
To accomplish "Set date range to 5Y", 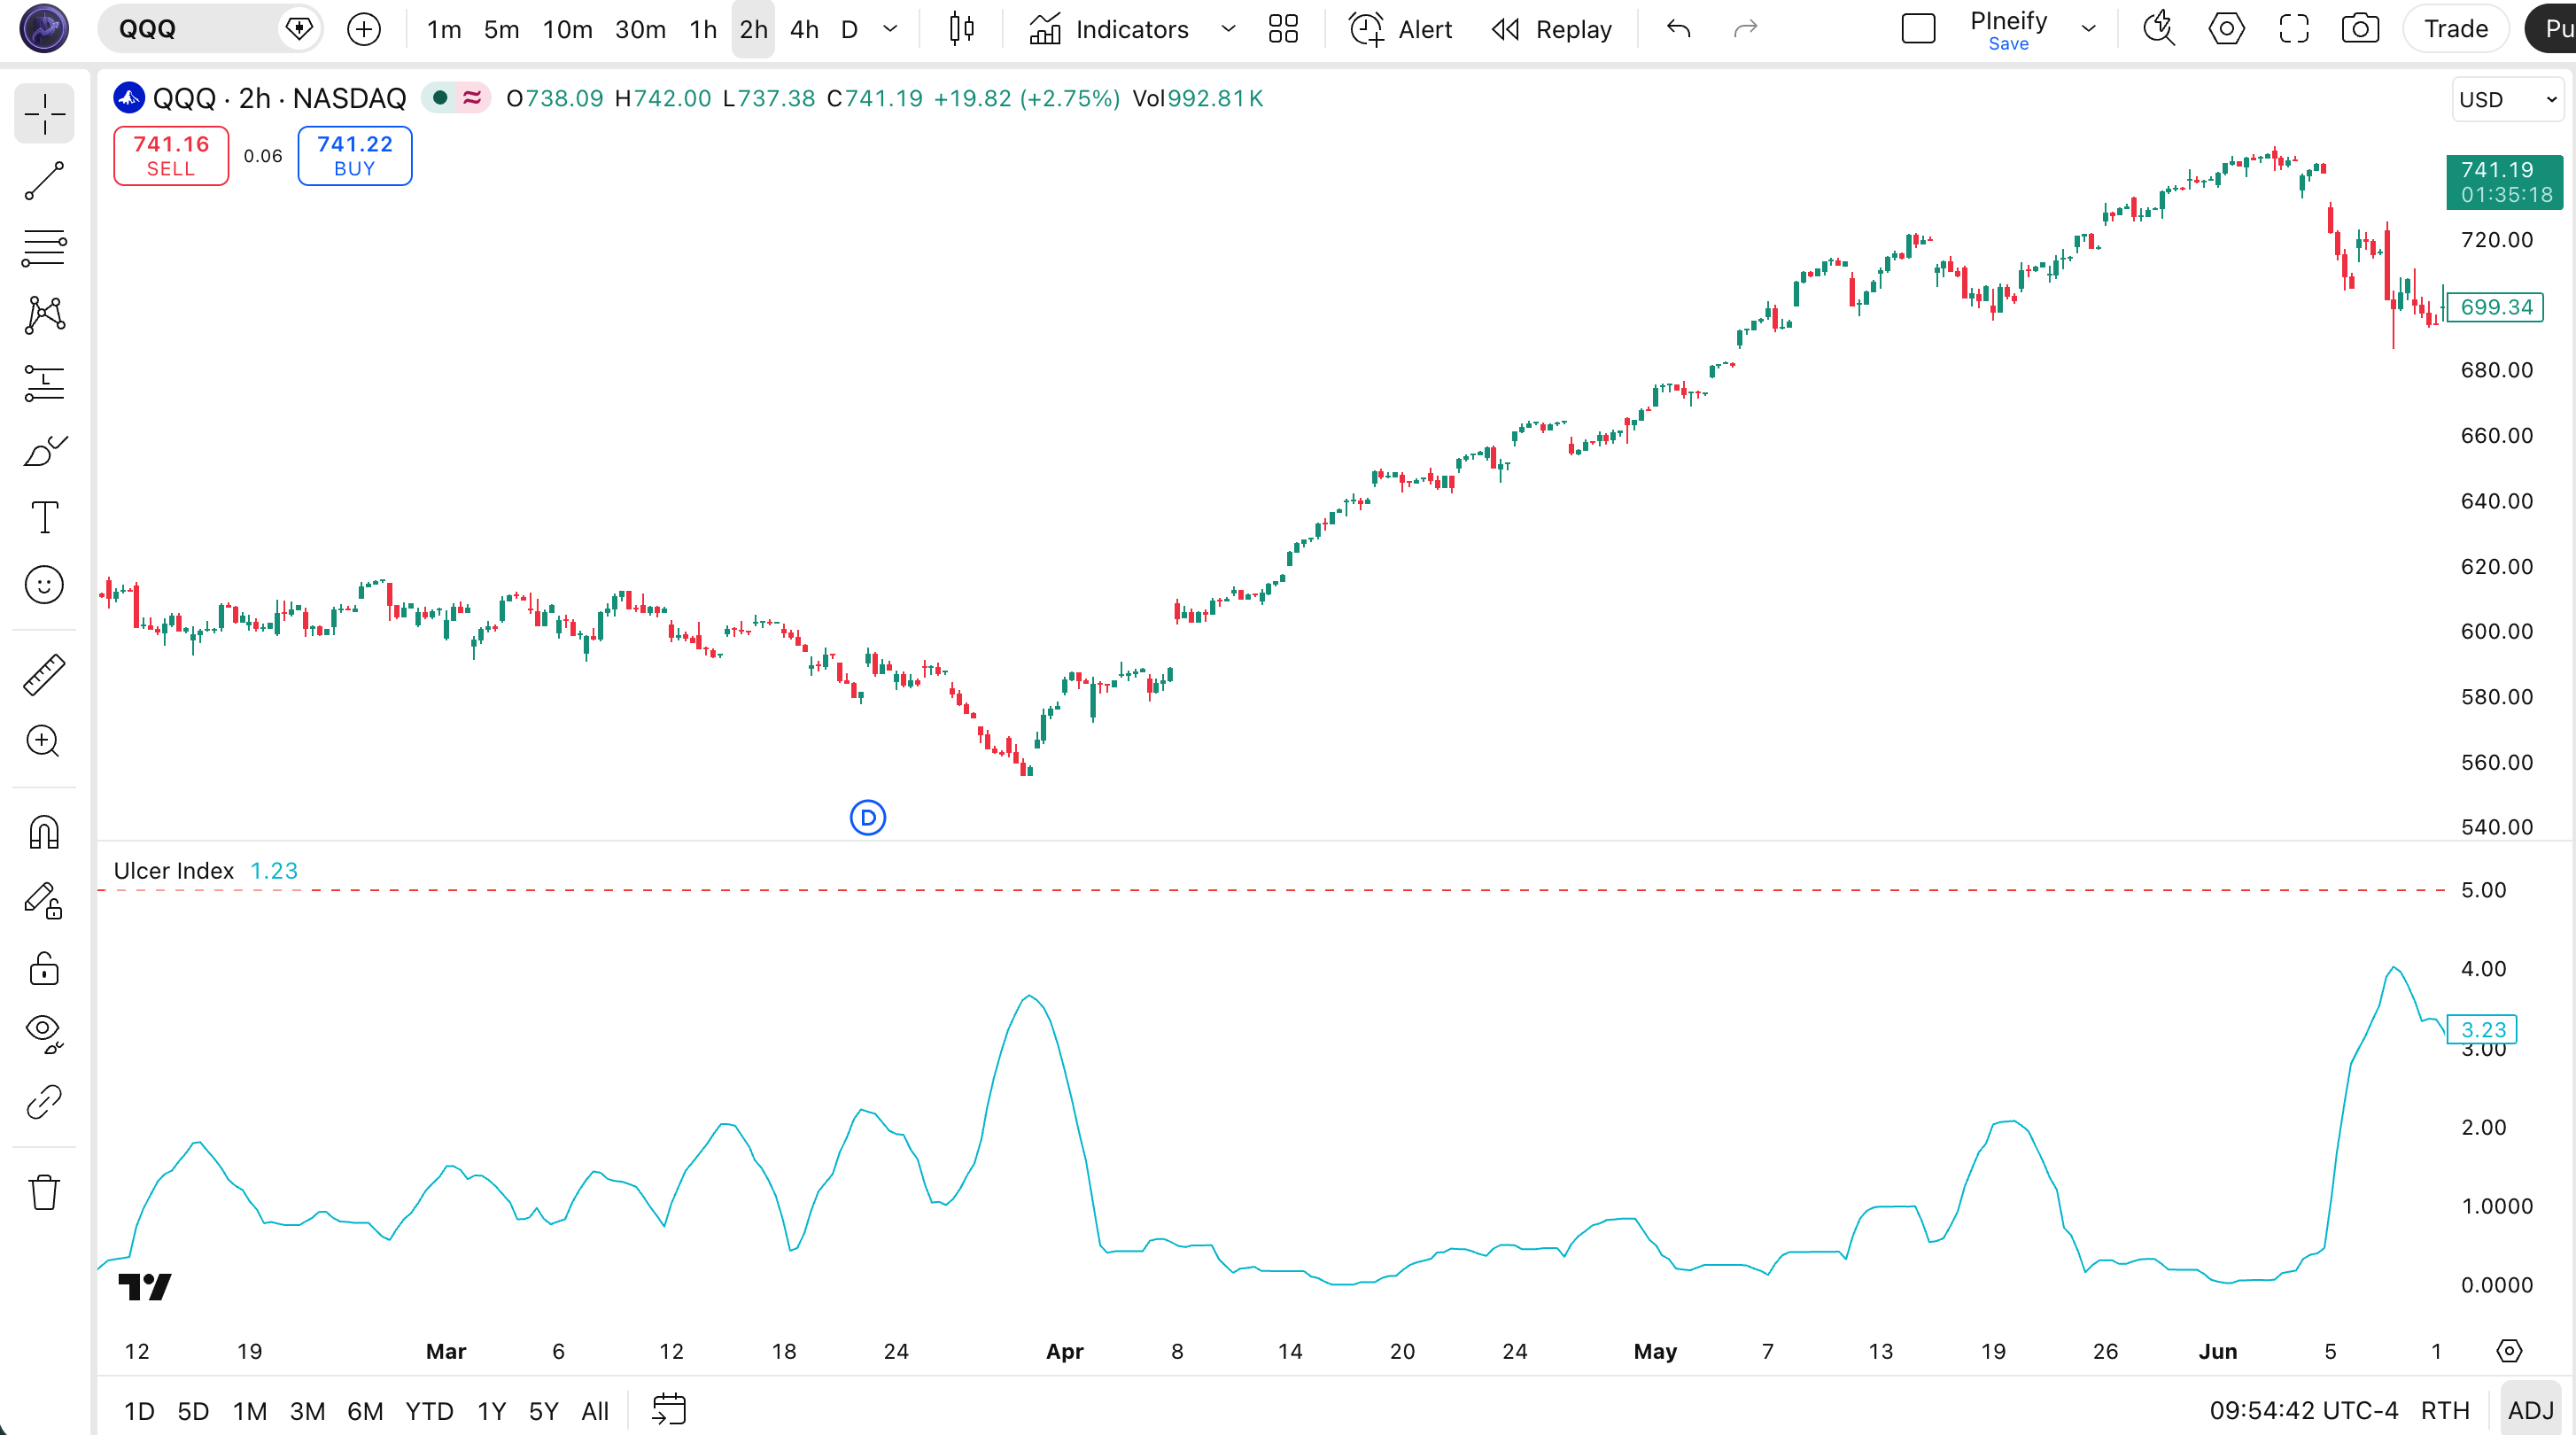I will point(543,1410).
